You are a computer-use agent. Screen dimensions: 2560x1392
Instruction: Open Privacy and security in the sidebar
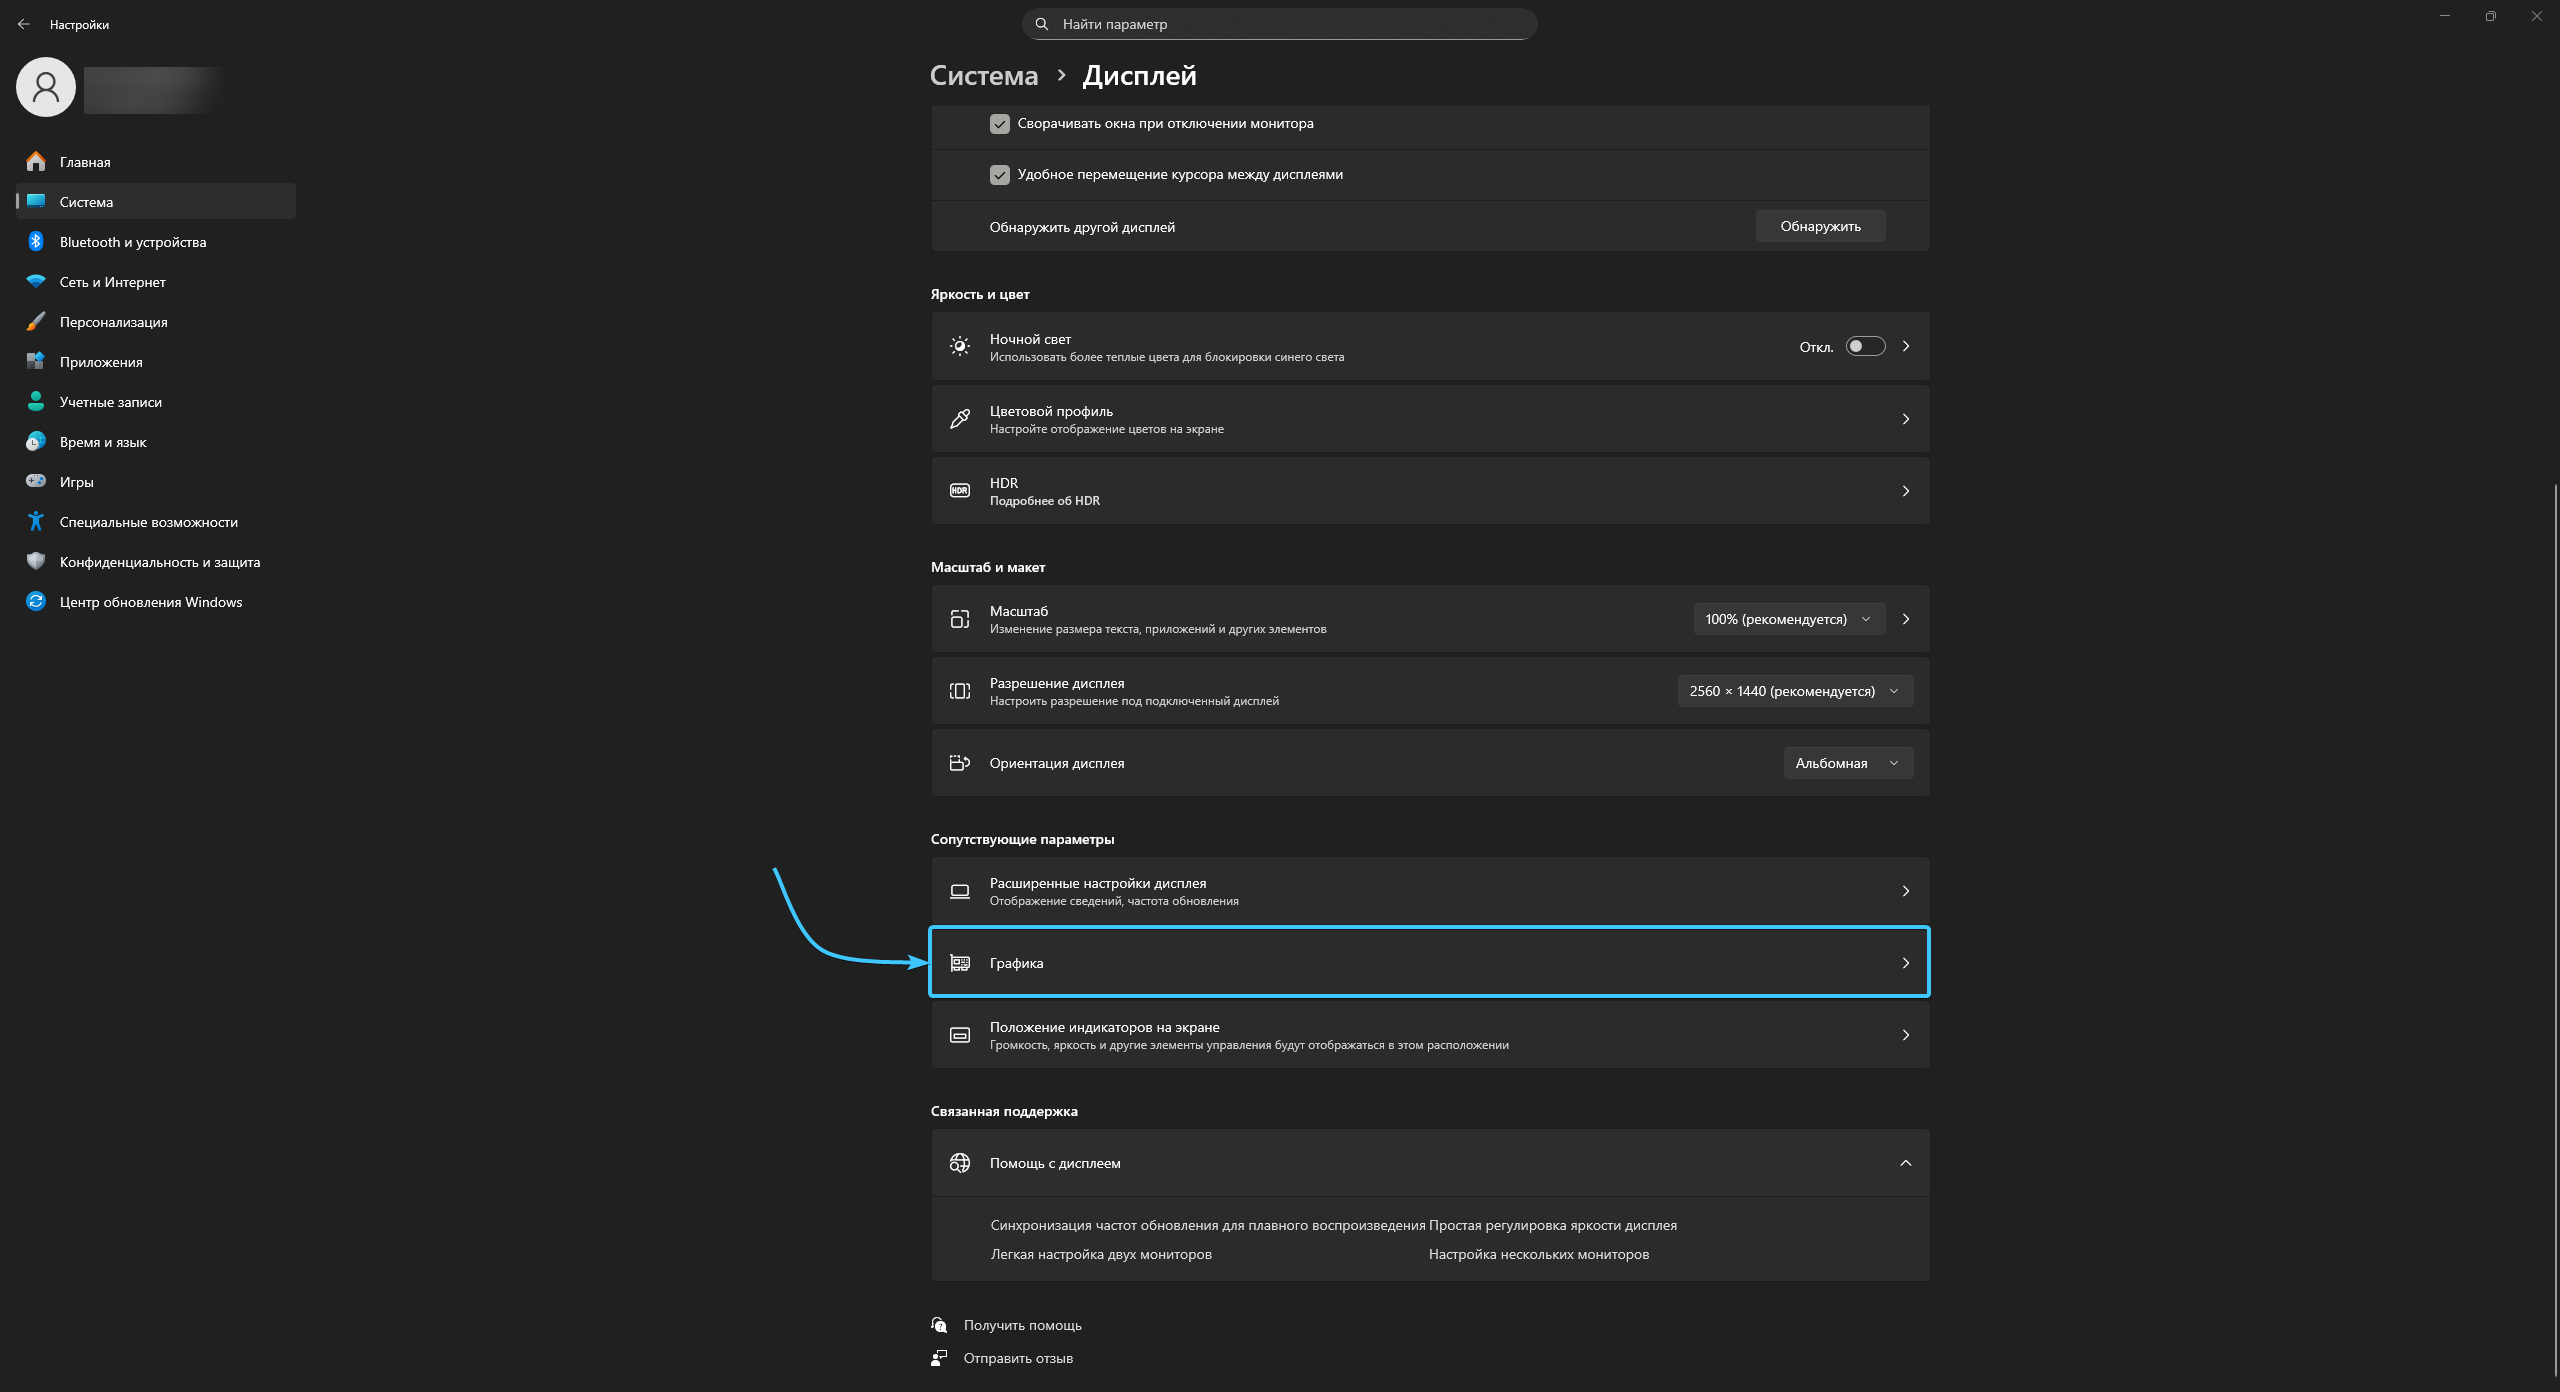(159, 562)
